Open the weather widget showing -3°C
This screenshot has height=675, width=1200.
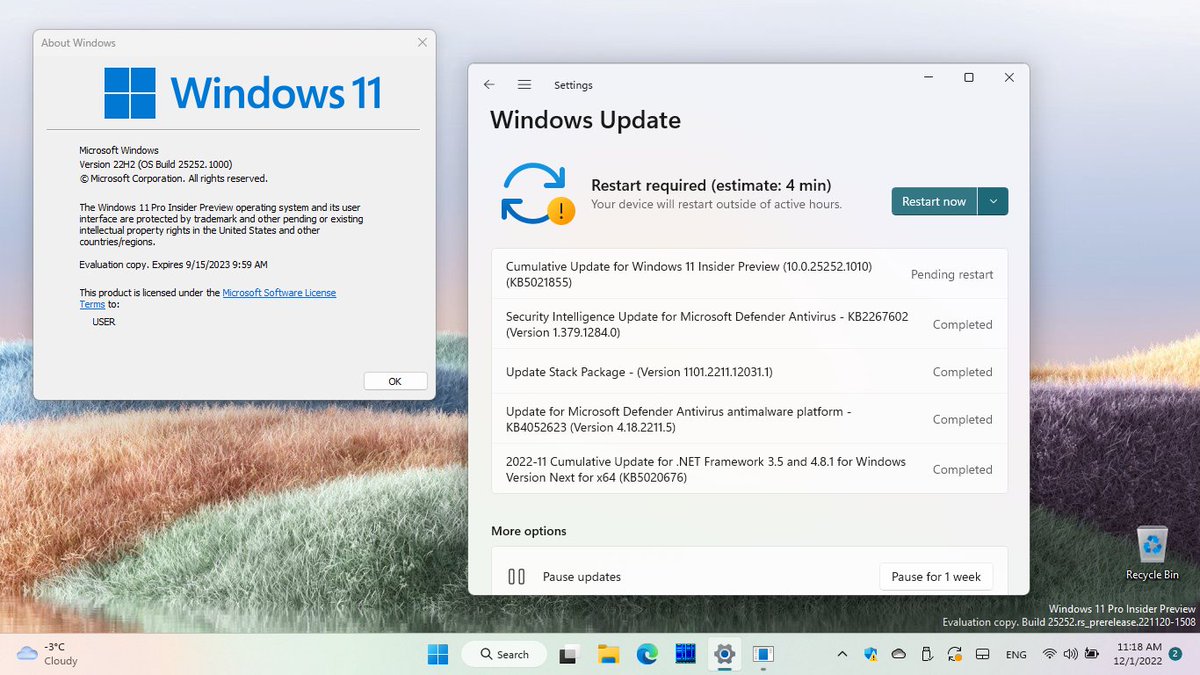pyautogui.click(x=48, y=654)
